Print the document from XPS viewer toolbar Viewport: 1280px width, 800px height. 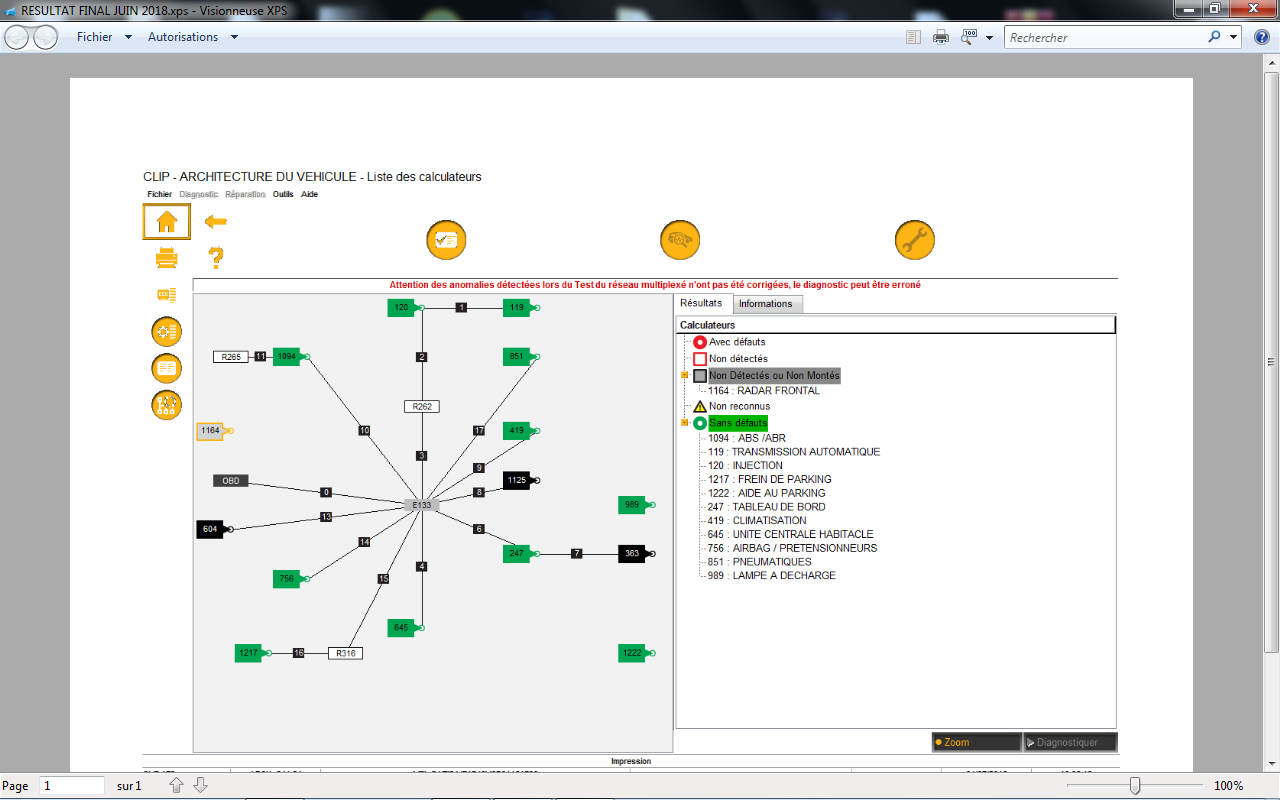click(x=941, y=37)
